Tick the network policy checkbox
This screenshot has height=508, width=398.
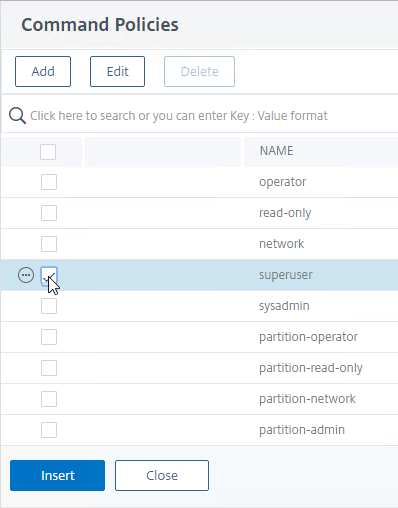coord(49,244)
